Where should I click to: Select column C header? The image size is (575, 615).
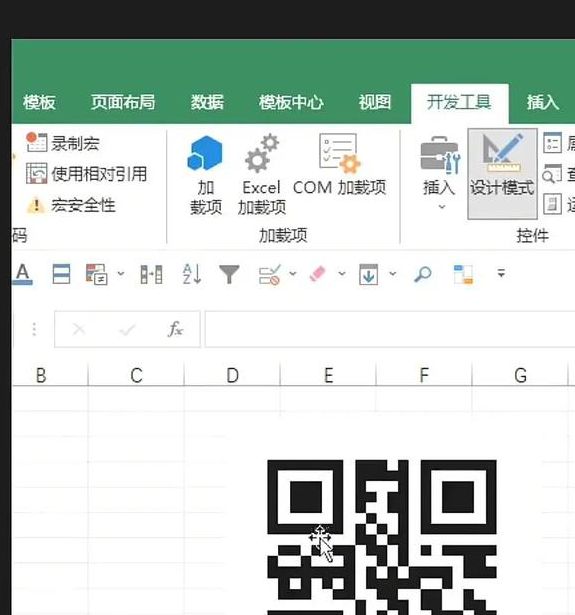click(x=136, y=375)
